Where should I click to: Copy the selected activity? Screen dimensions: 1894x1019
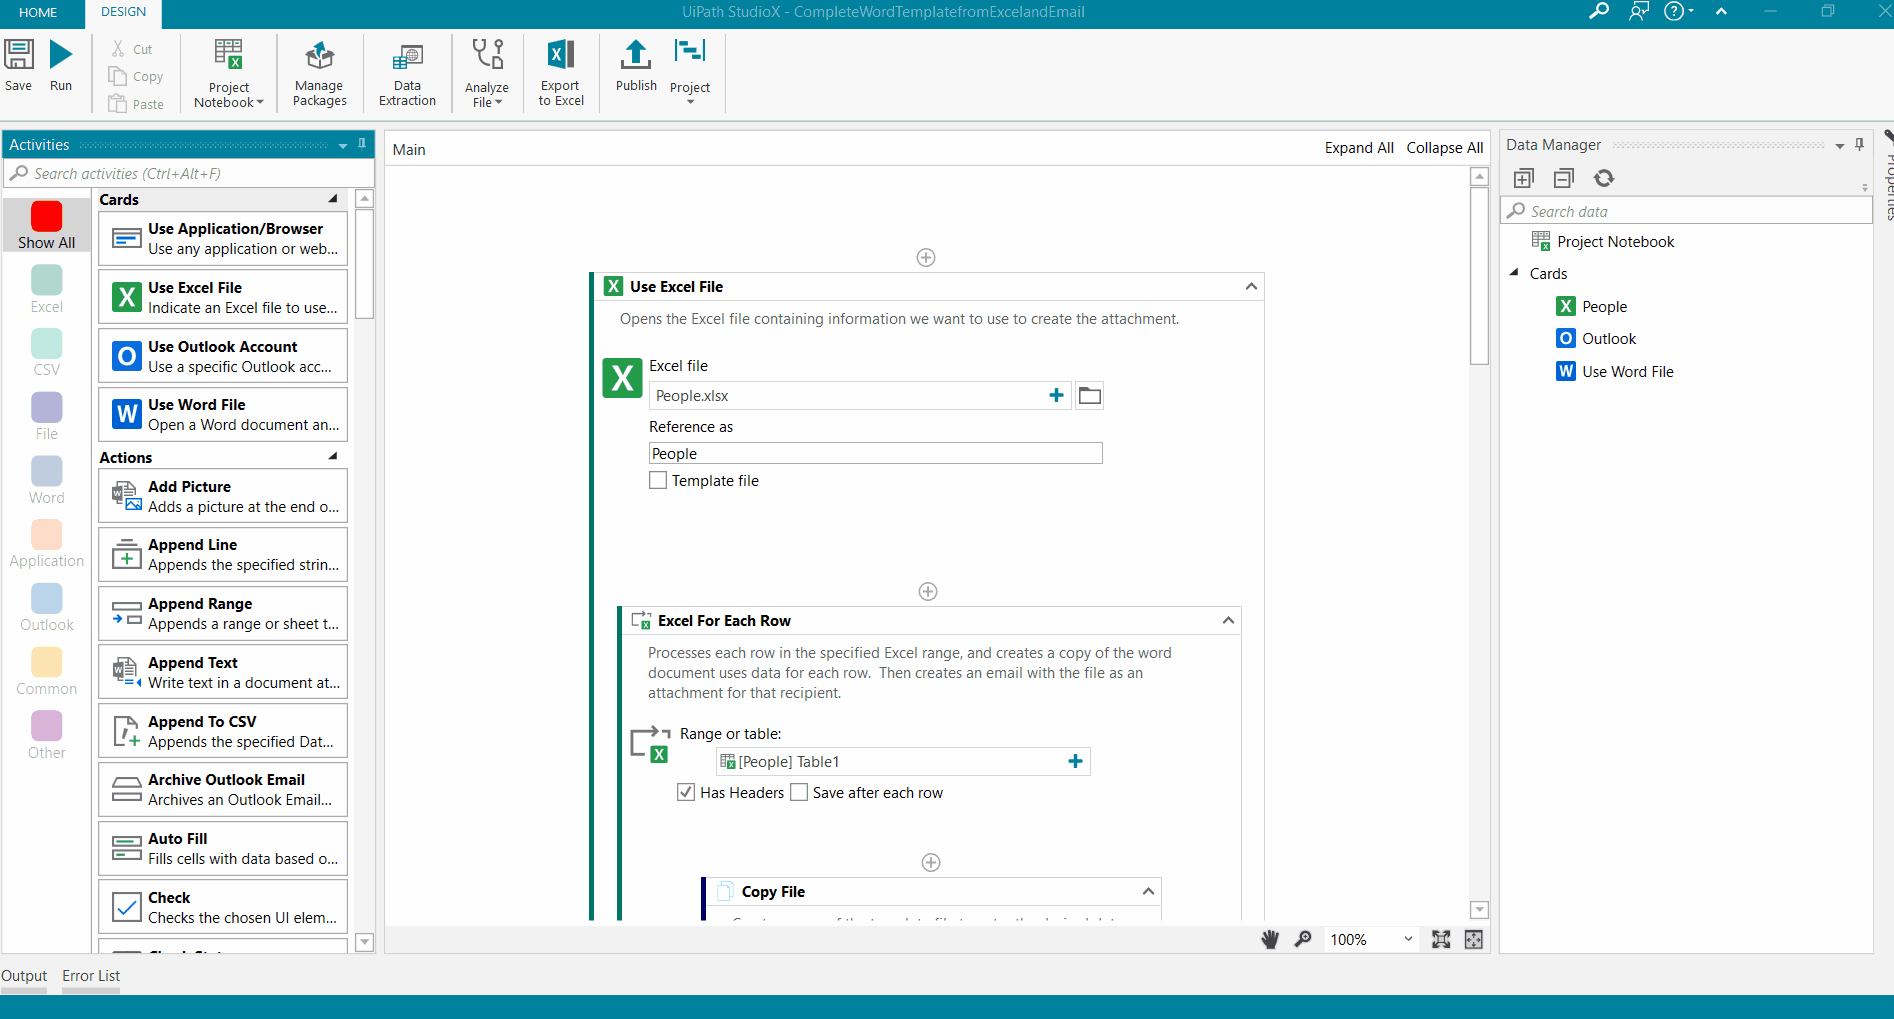(136, 76)
